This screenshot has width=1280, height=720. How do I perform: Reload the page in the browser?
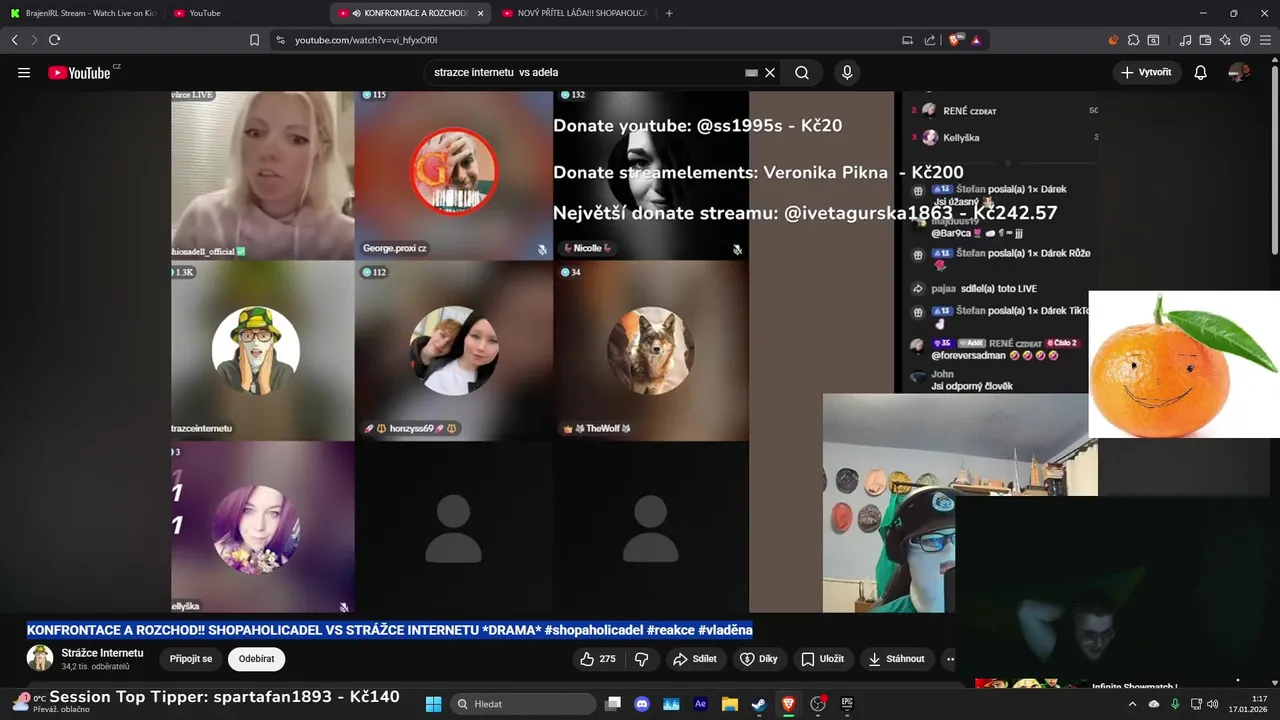54,40
